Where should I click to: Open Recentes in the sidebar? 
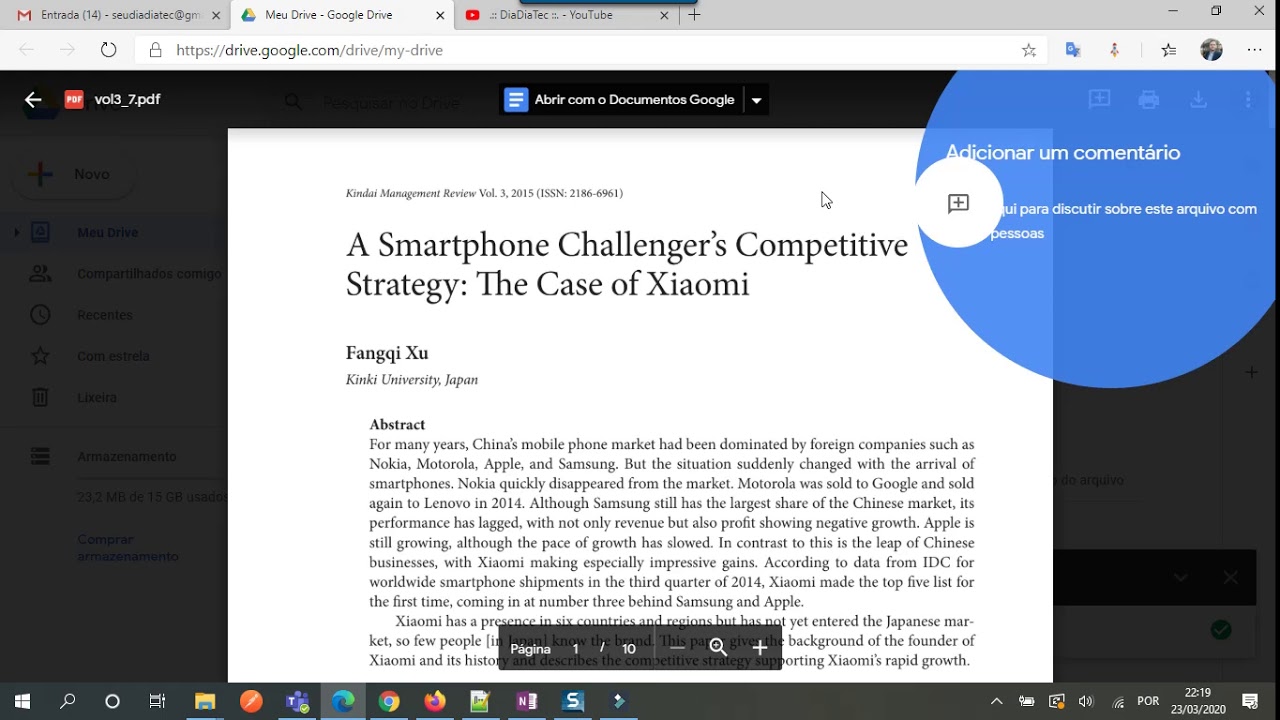pos(104,315)
